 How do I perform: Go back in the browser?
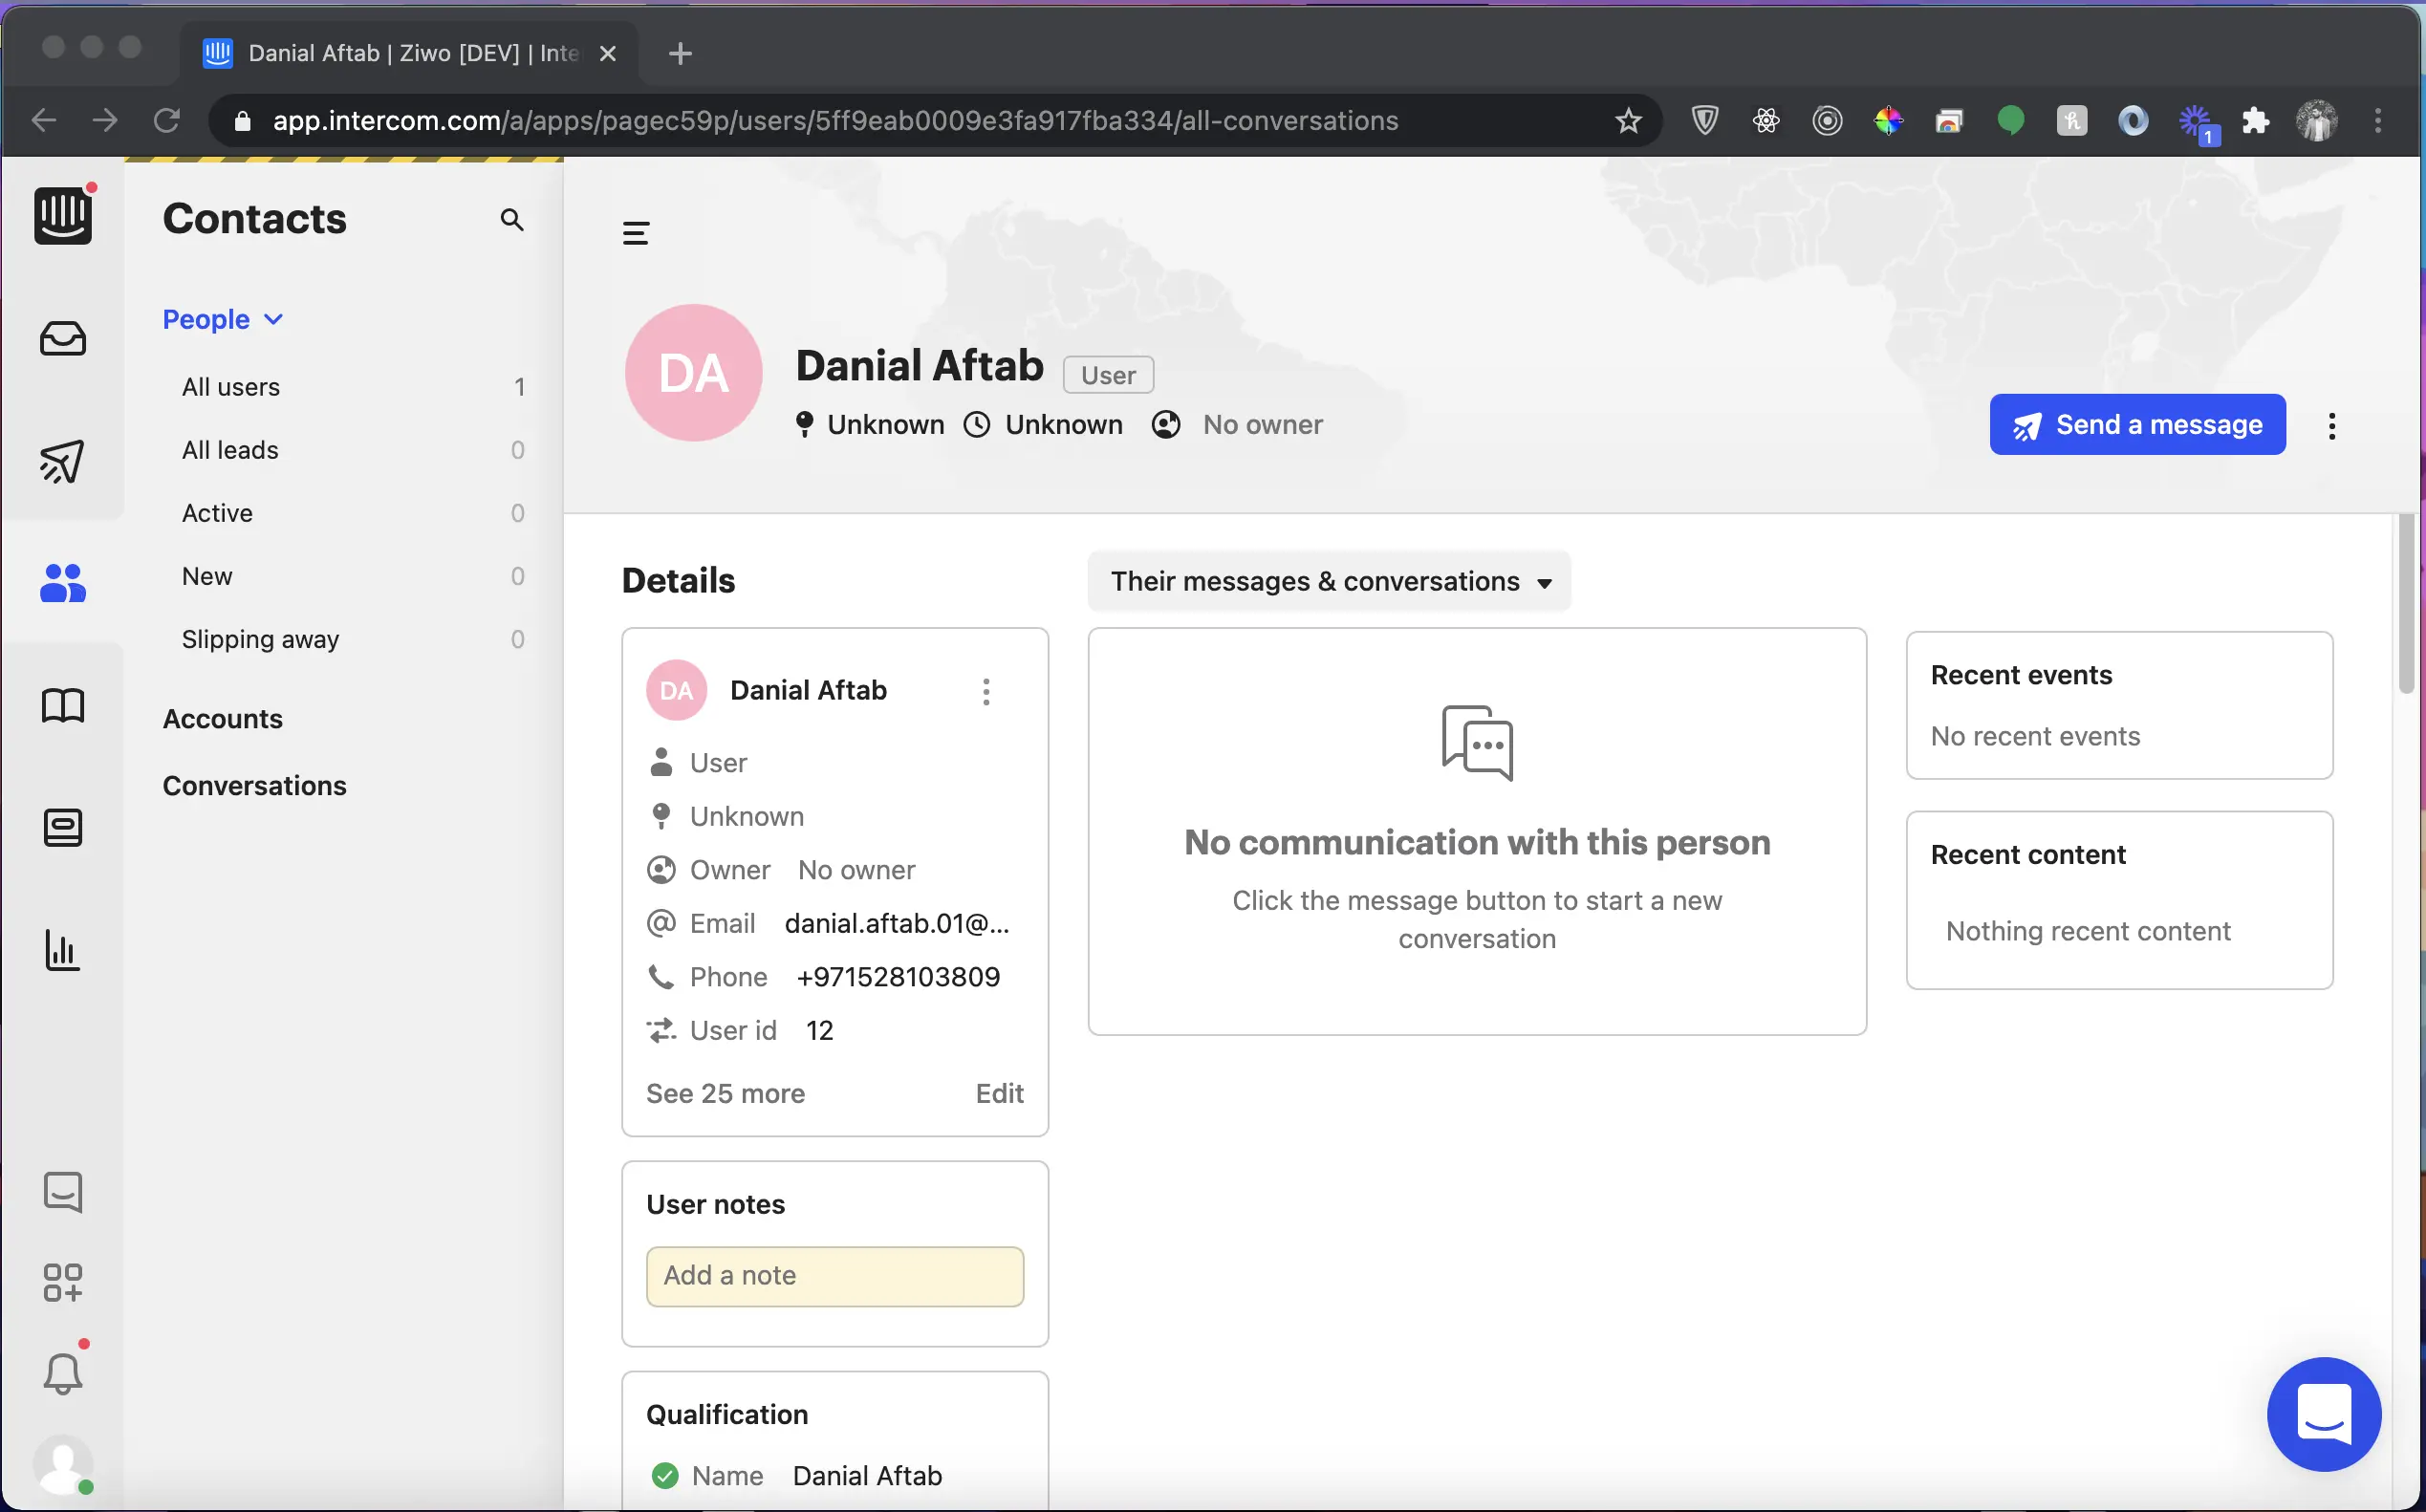44,121
